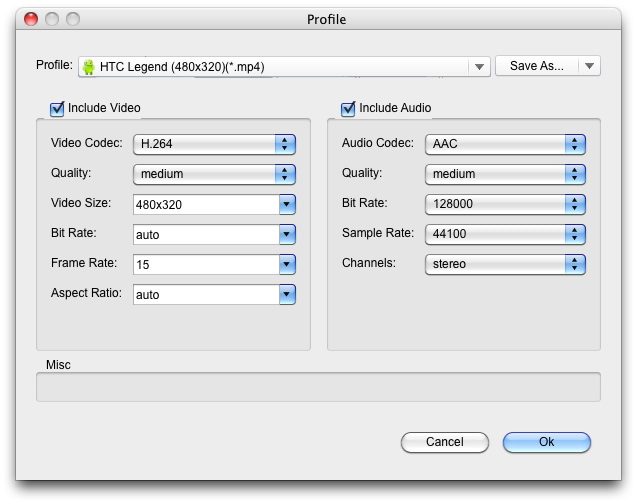Click the HTC Legend (480x320)(*.mp4) profile text
This screenshot has height=504, width=637.
click(182, 67)
